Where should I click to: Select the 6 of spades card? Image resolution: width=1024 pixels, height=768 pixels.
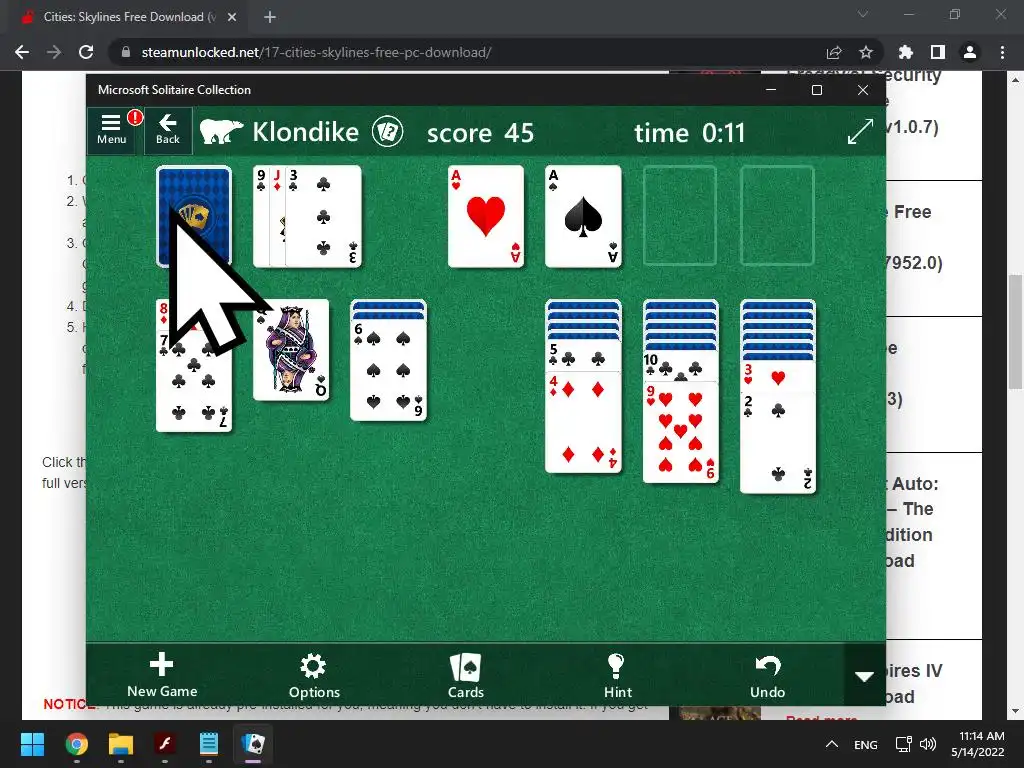pyautogui.click(x=389, y=370)
